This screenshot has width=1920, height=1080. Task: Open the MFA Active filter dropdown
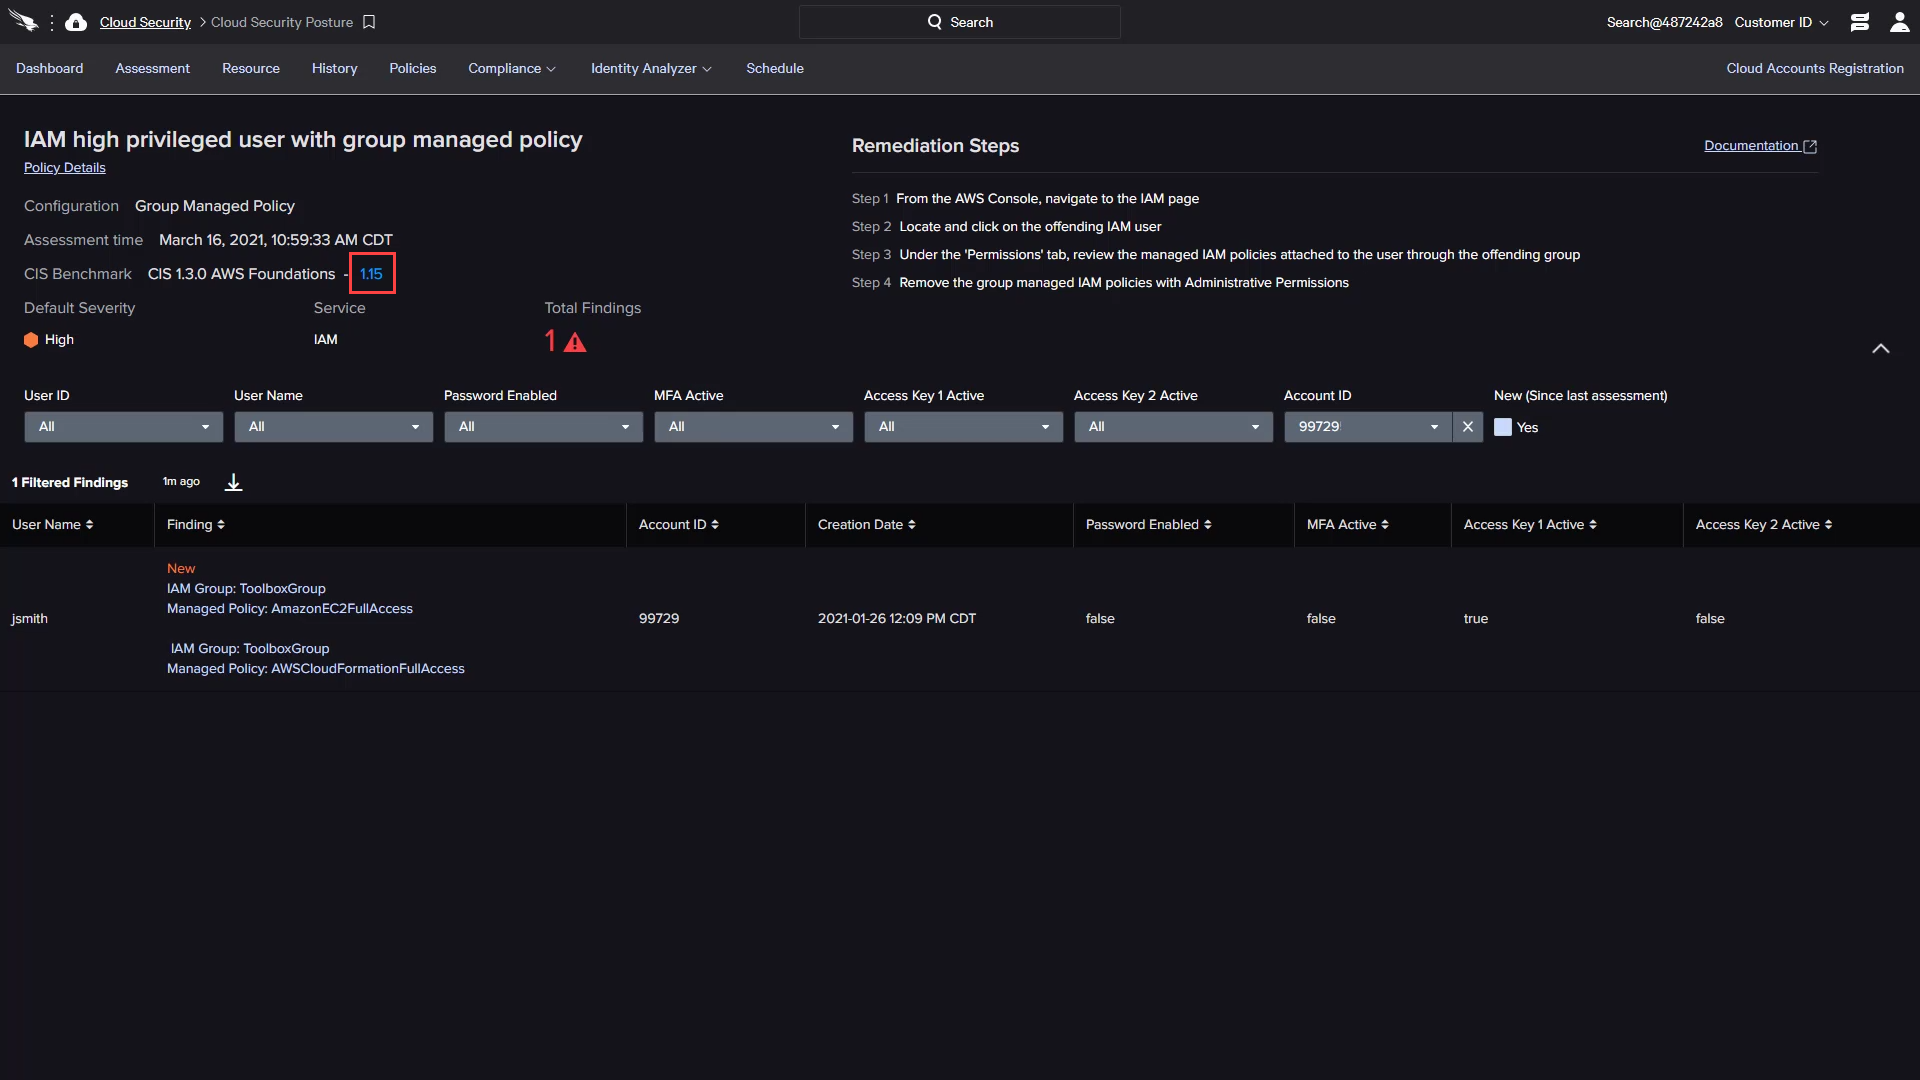pyautogui.click(x=753, y=427)
